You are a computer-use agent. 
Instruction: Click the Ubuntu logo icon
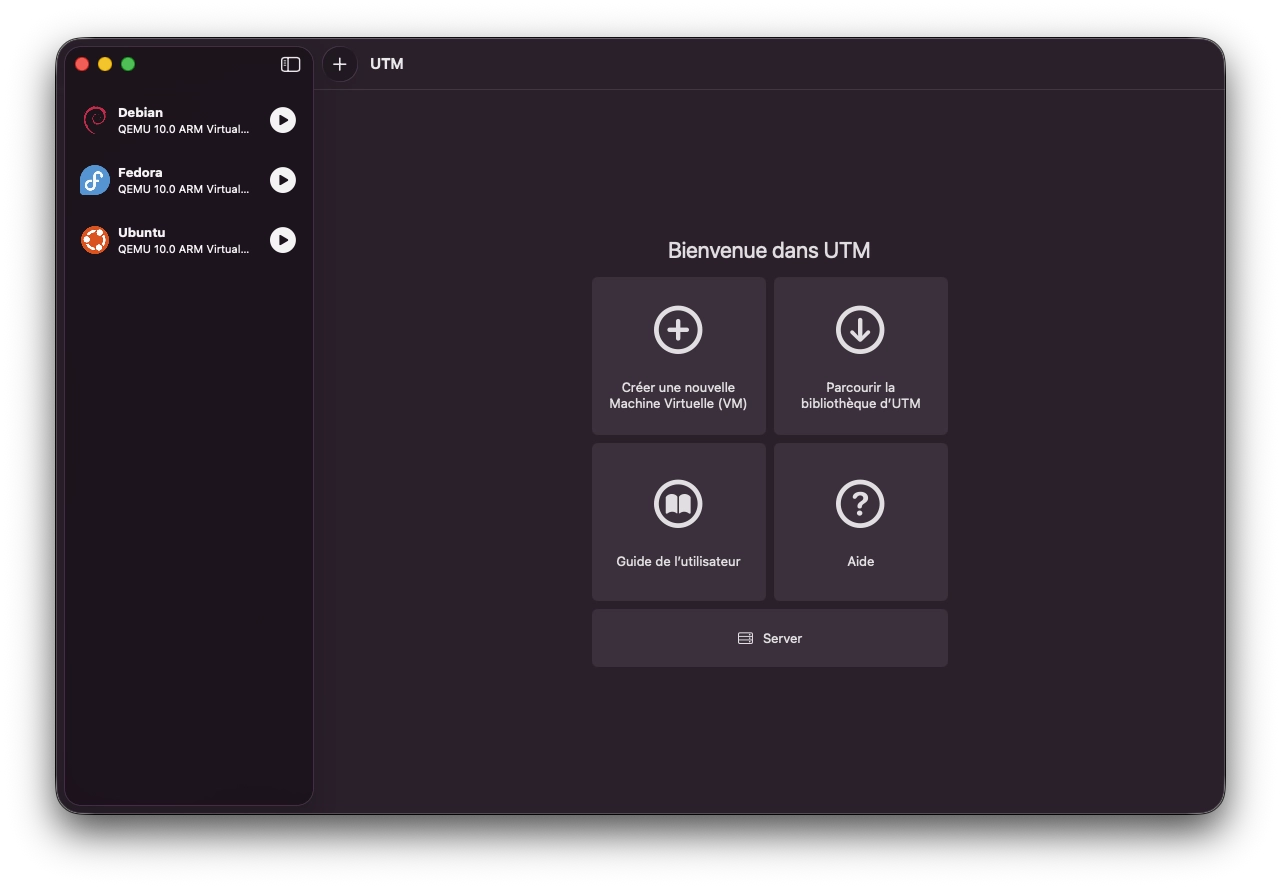click(95, 240)
